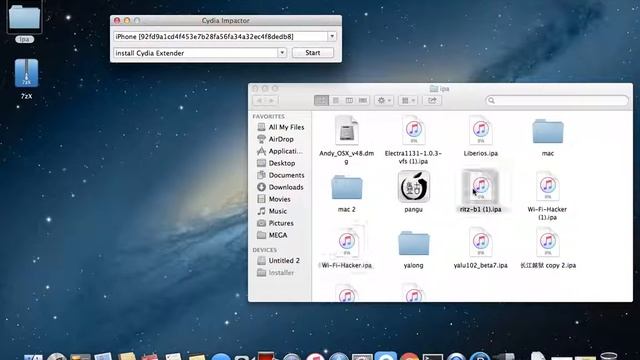
Task: Switch Finder to list view
Action: click(x=336, y=100)
